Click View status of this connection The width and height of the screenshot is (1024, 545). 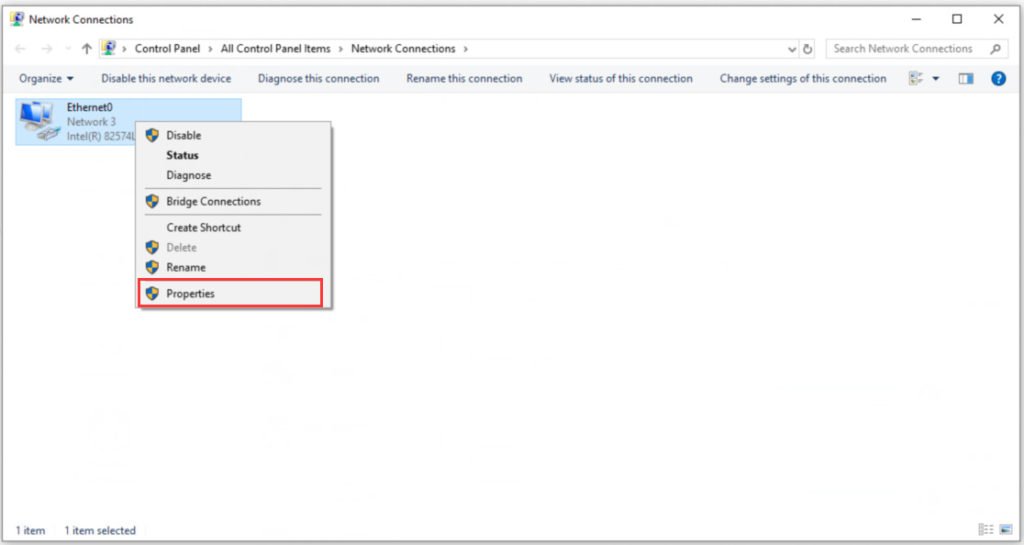[620, 78]
